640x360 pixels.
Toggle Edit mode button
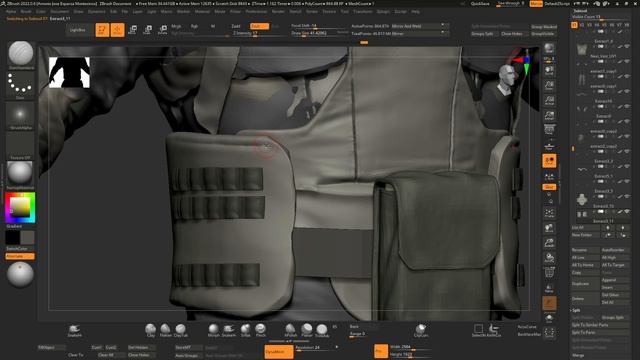coord(102,30)
